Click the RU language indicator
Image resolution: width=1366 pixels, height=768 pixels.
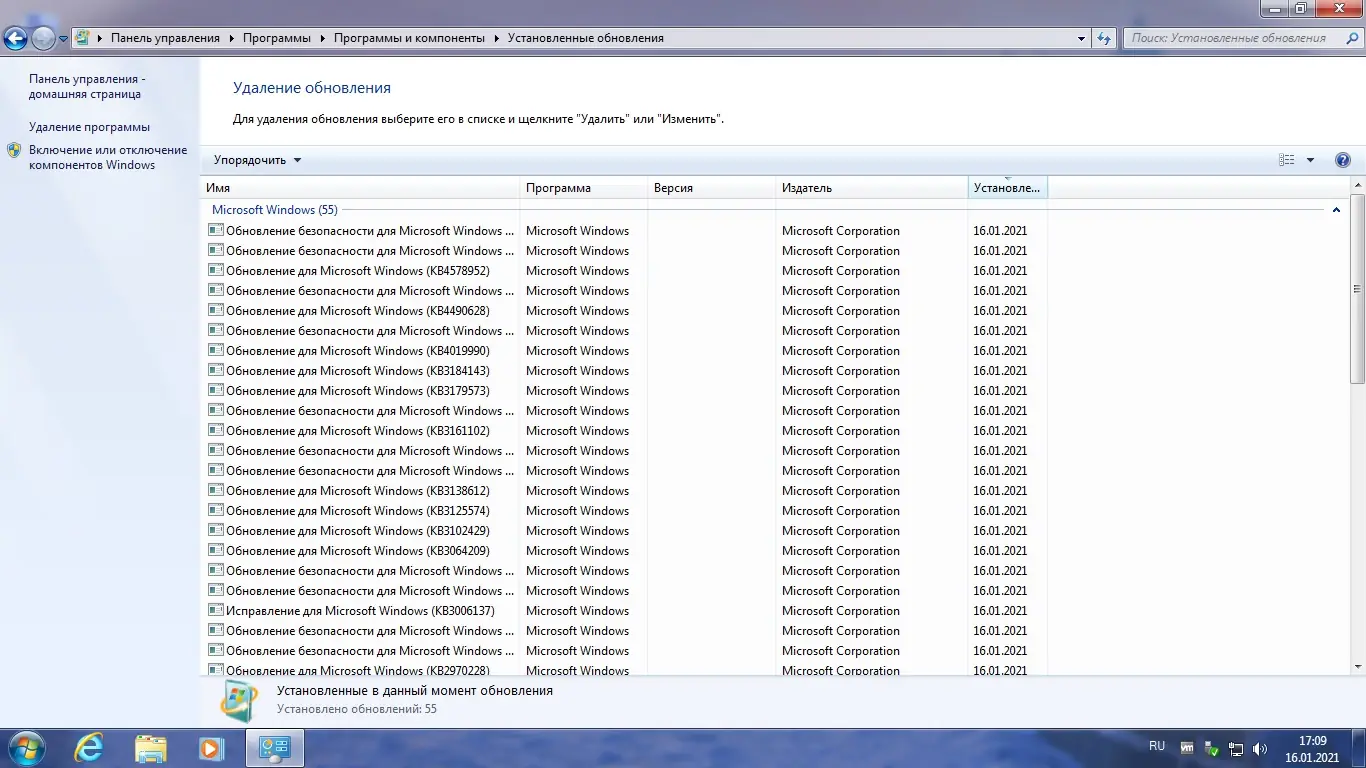click(1157, 746)
